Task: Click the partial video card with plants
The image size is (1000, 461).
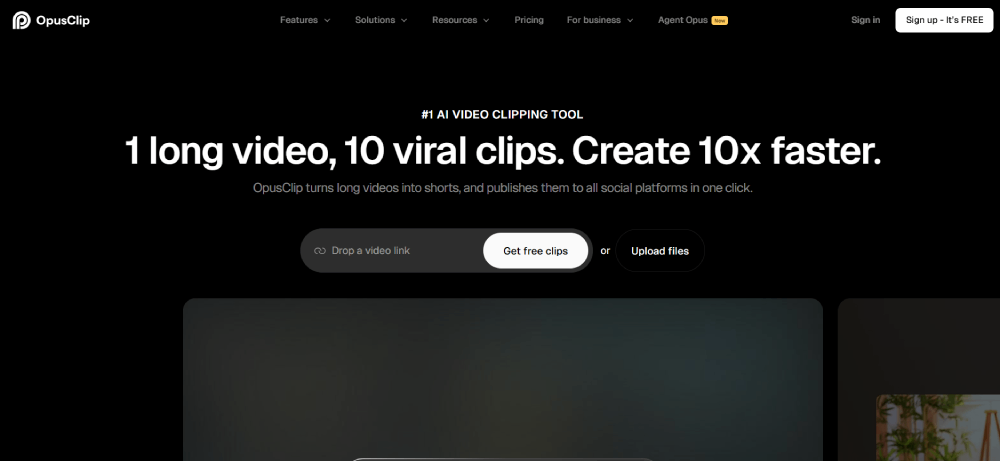Action: [919, 379]
